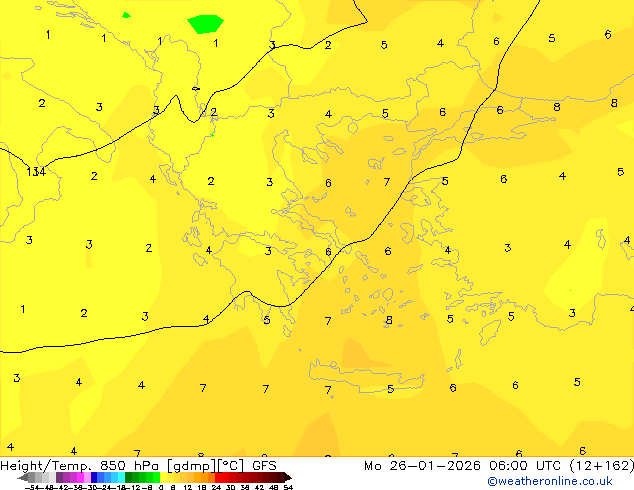Pick the bright red swatch in temperature scale
This screenshot has height=490, width=634.
(218, 477)
